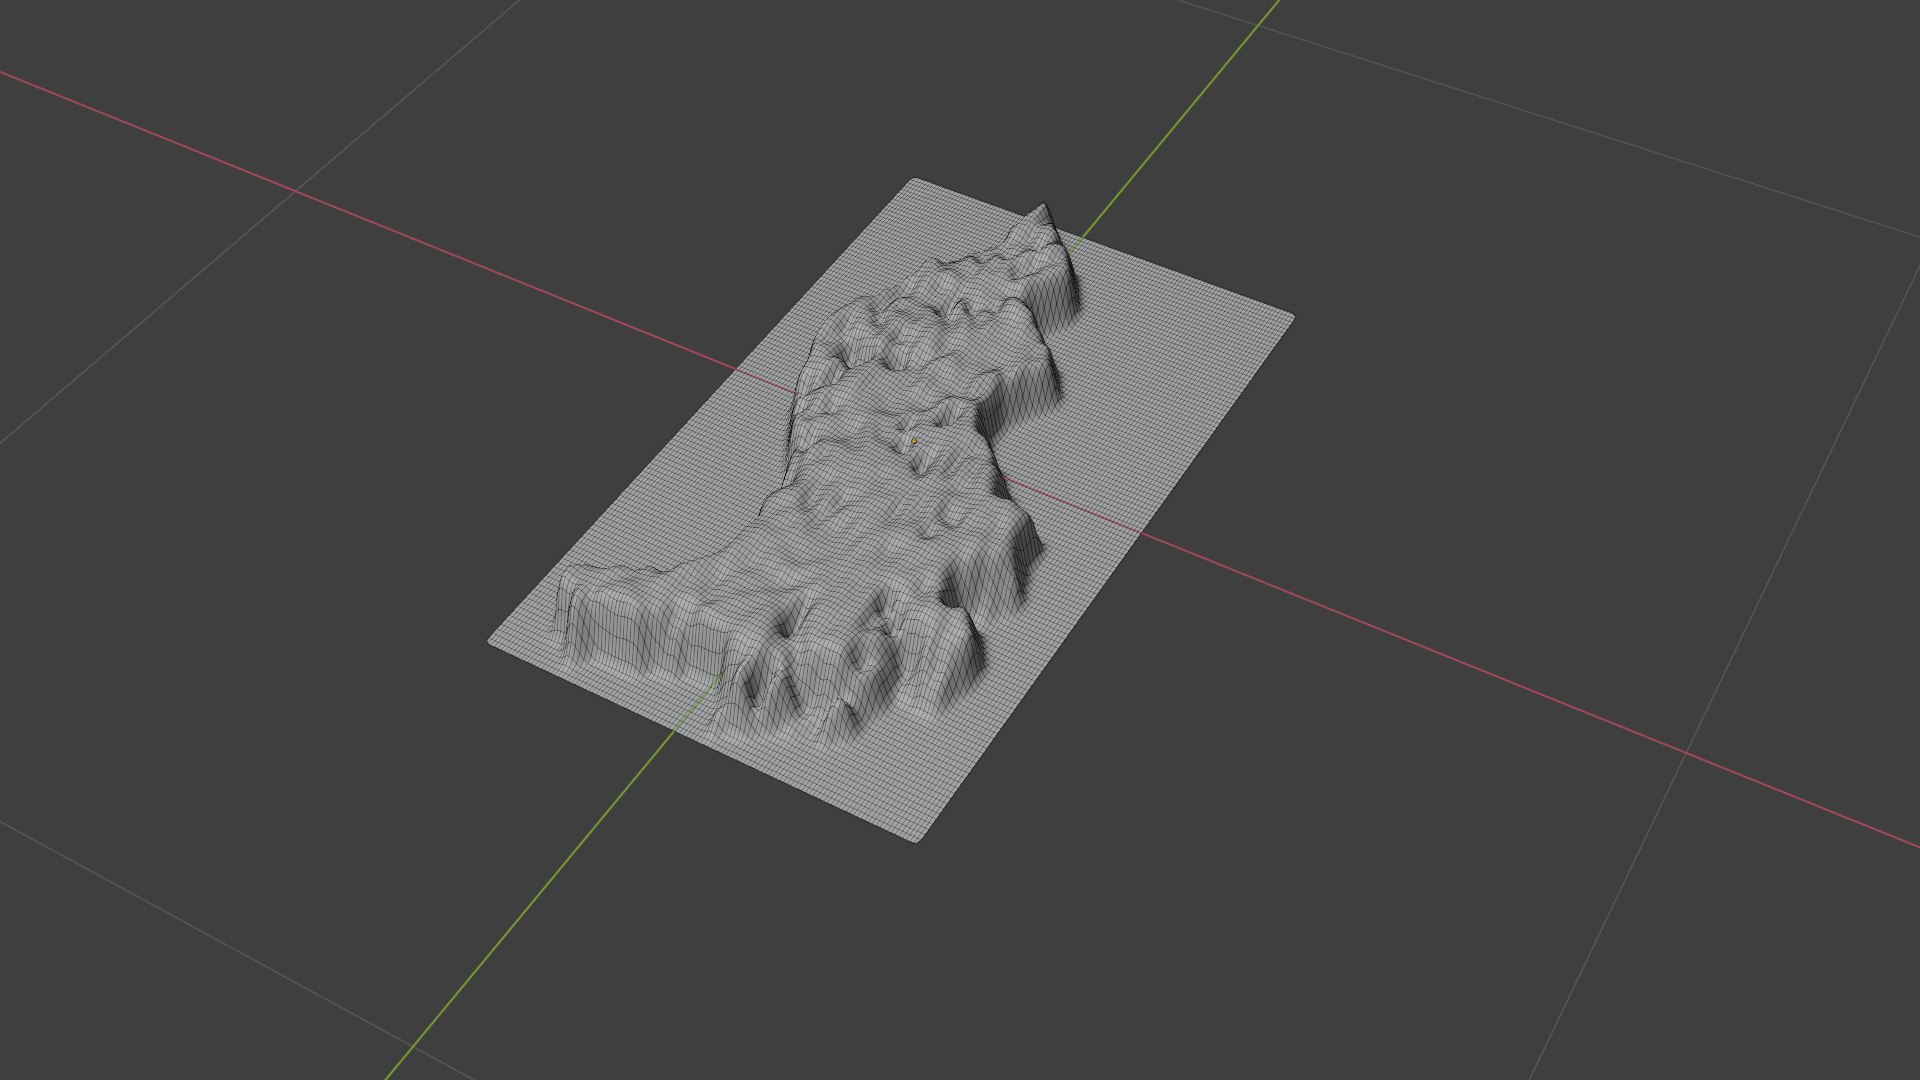The image size is (1920, 1080).
Task: Click the tallest pointed peak of the terrain mesh
Action: pyautogui.click(x=1043, y=209)
